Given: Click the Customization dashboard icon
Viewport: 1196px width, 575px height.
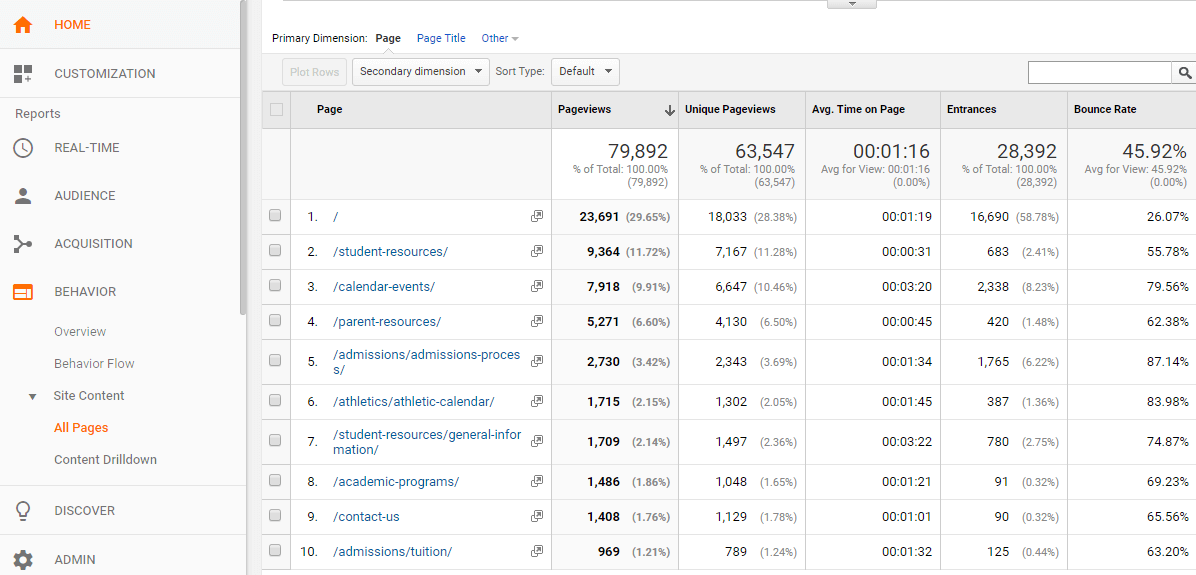Looking at the screenshot, I should click(23, 73).
